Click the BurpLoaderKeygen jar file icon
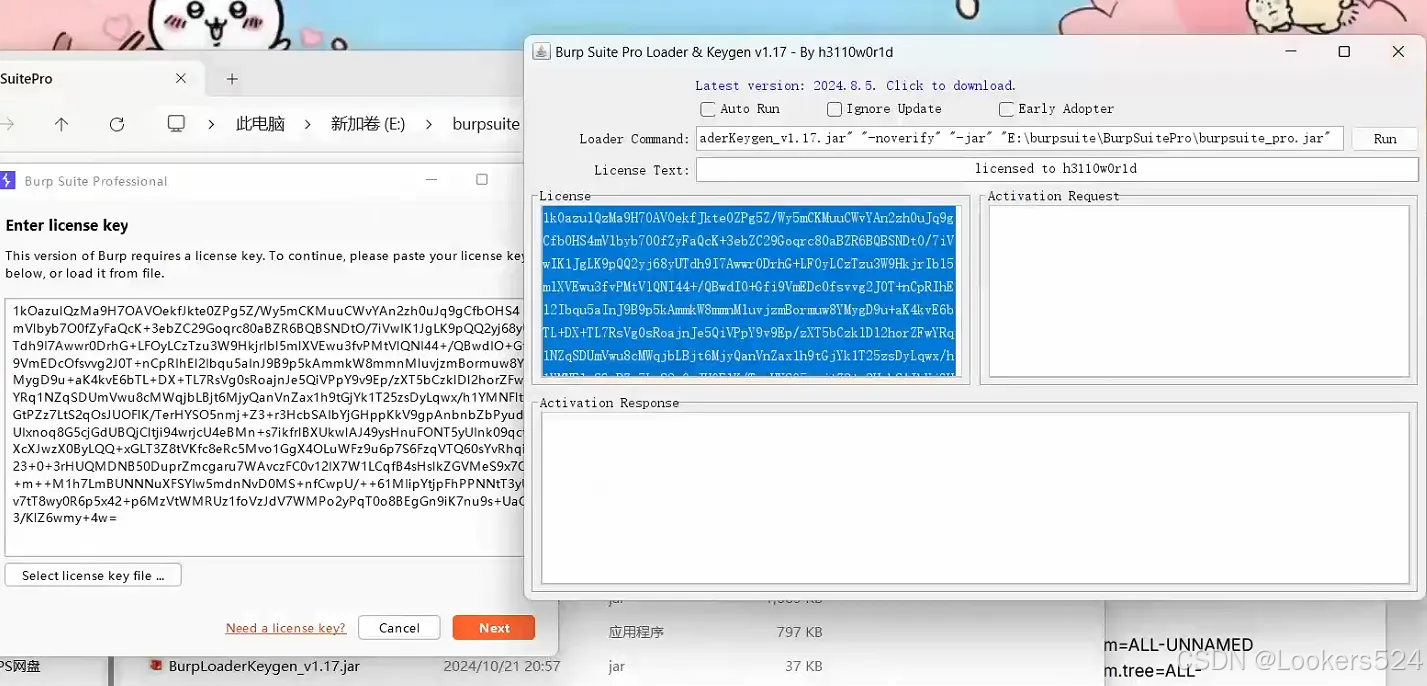1427x686 pixels. pyautogui.click(x=156, y=666)
